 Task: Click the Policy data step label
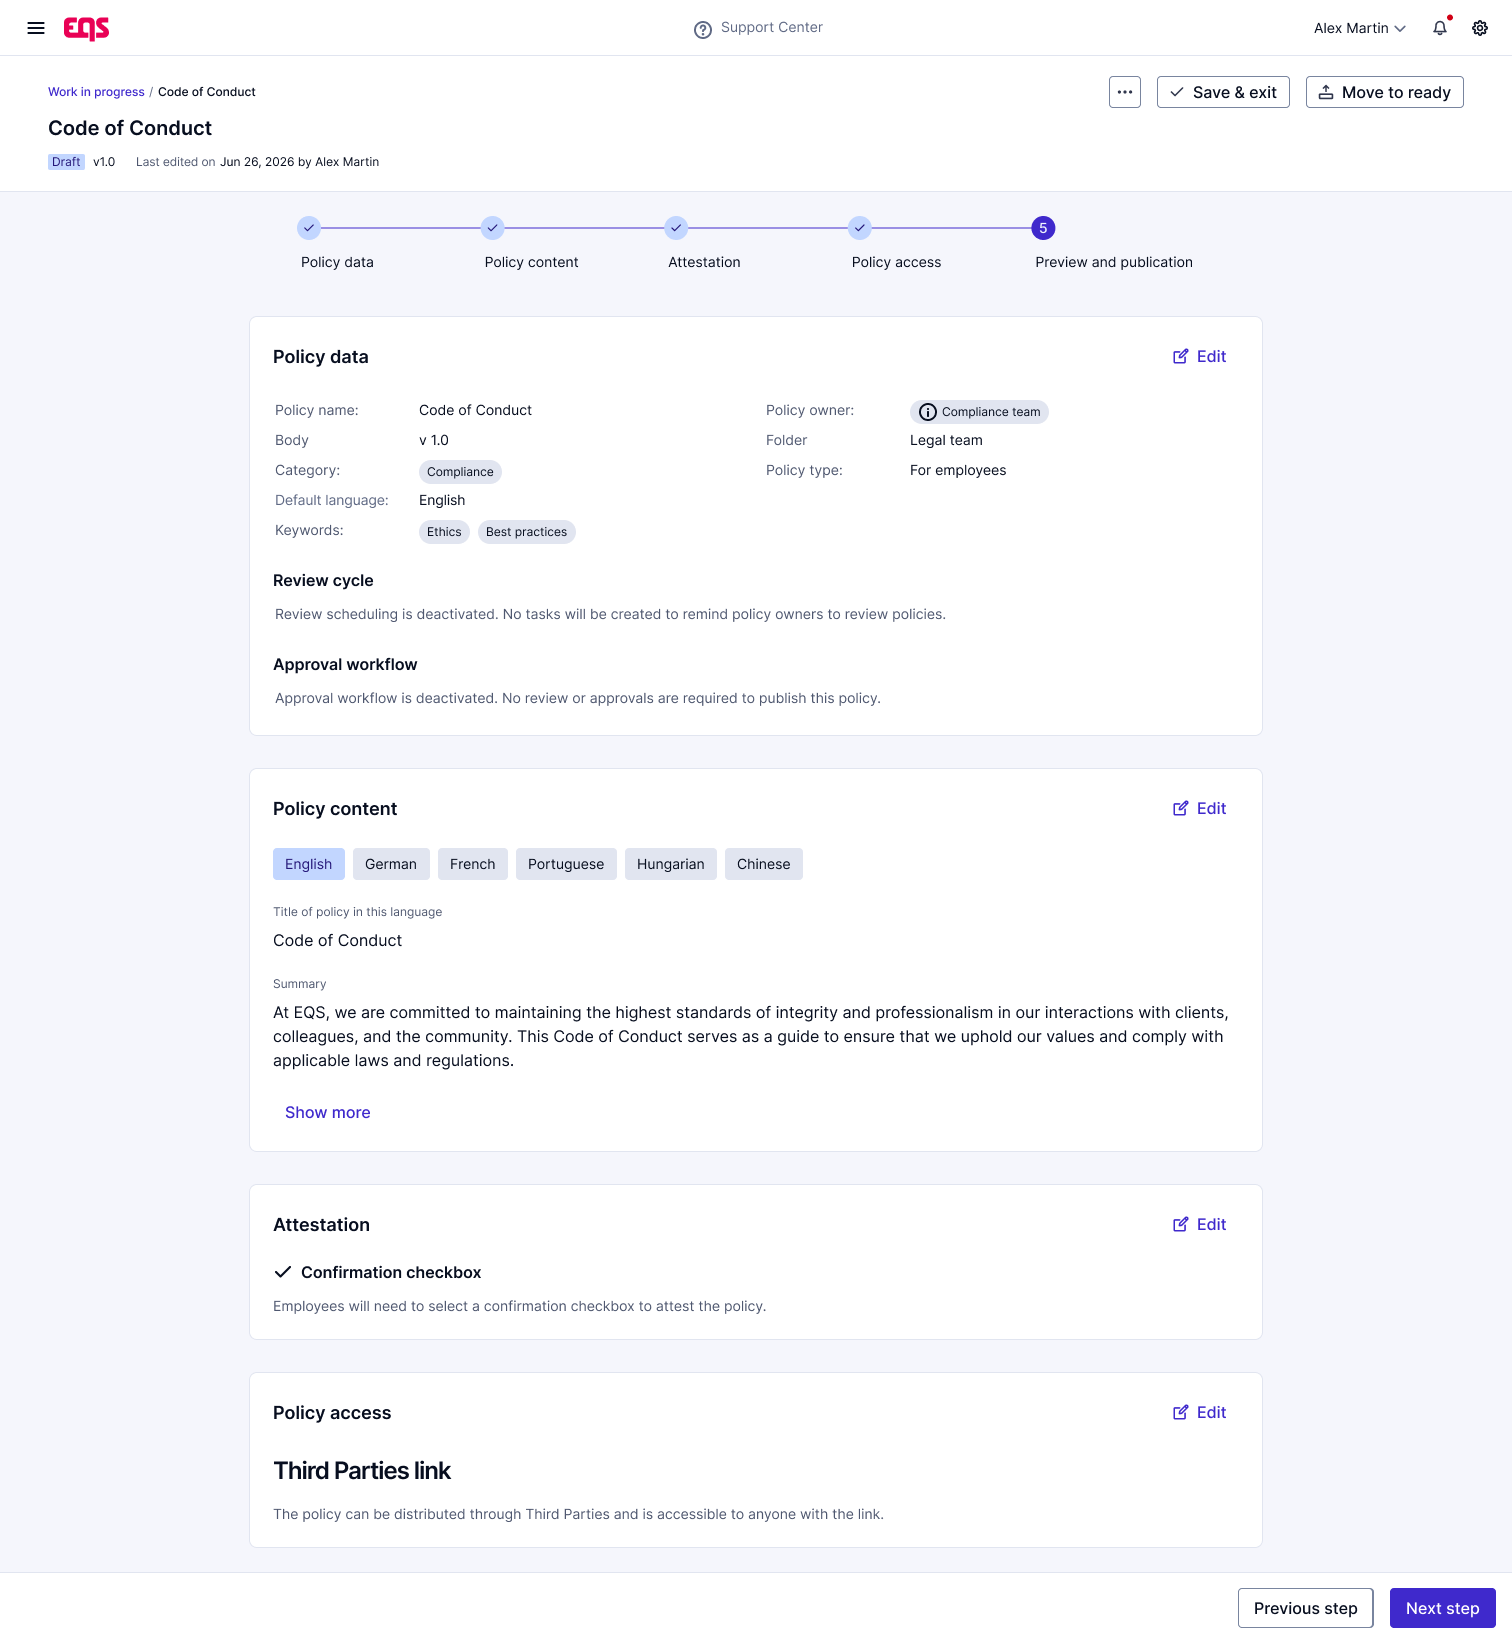pos(337,262)
